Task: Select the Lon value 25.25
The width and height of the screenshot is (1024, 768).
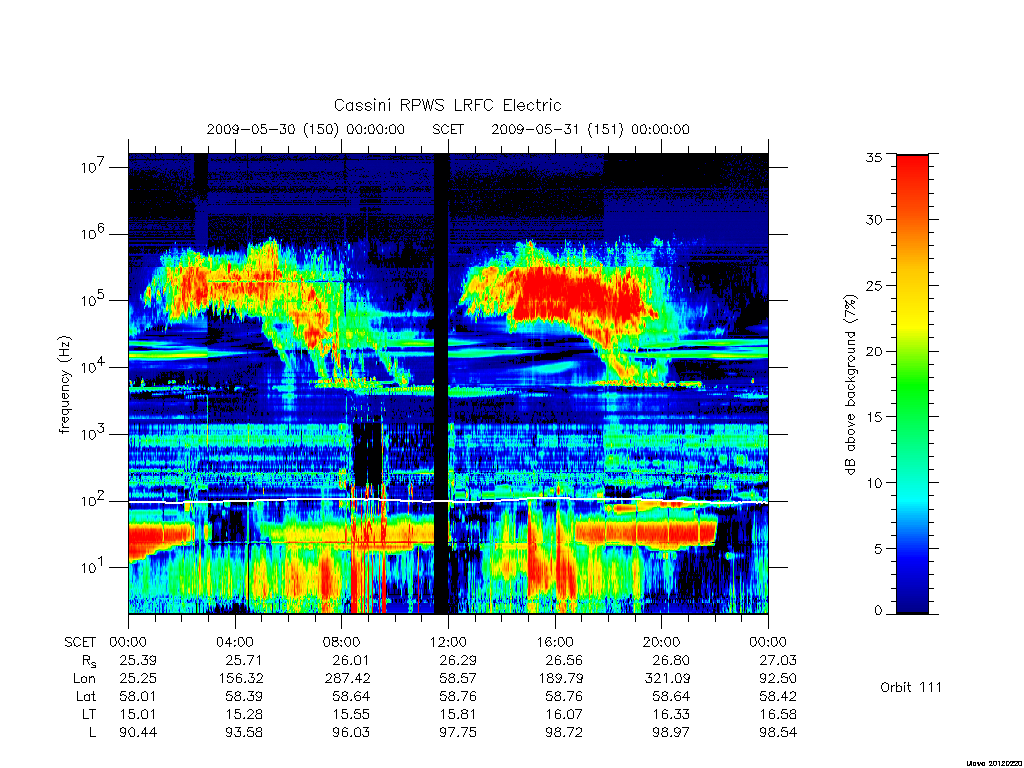Action: pyautogui.click(x=138, y=679)
